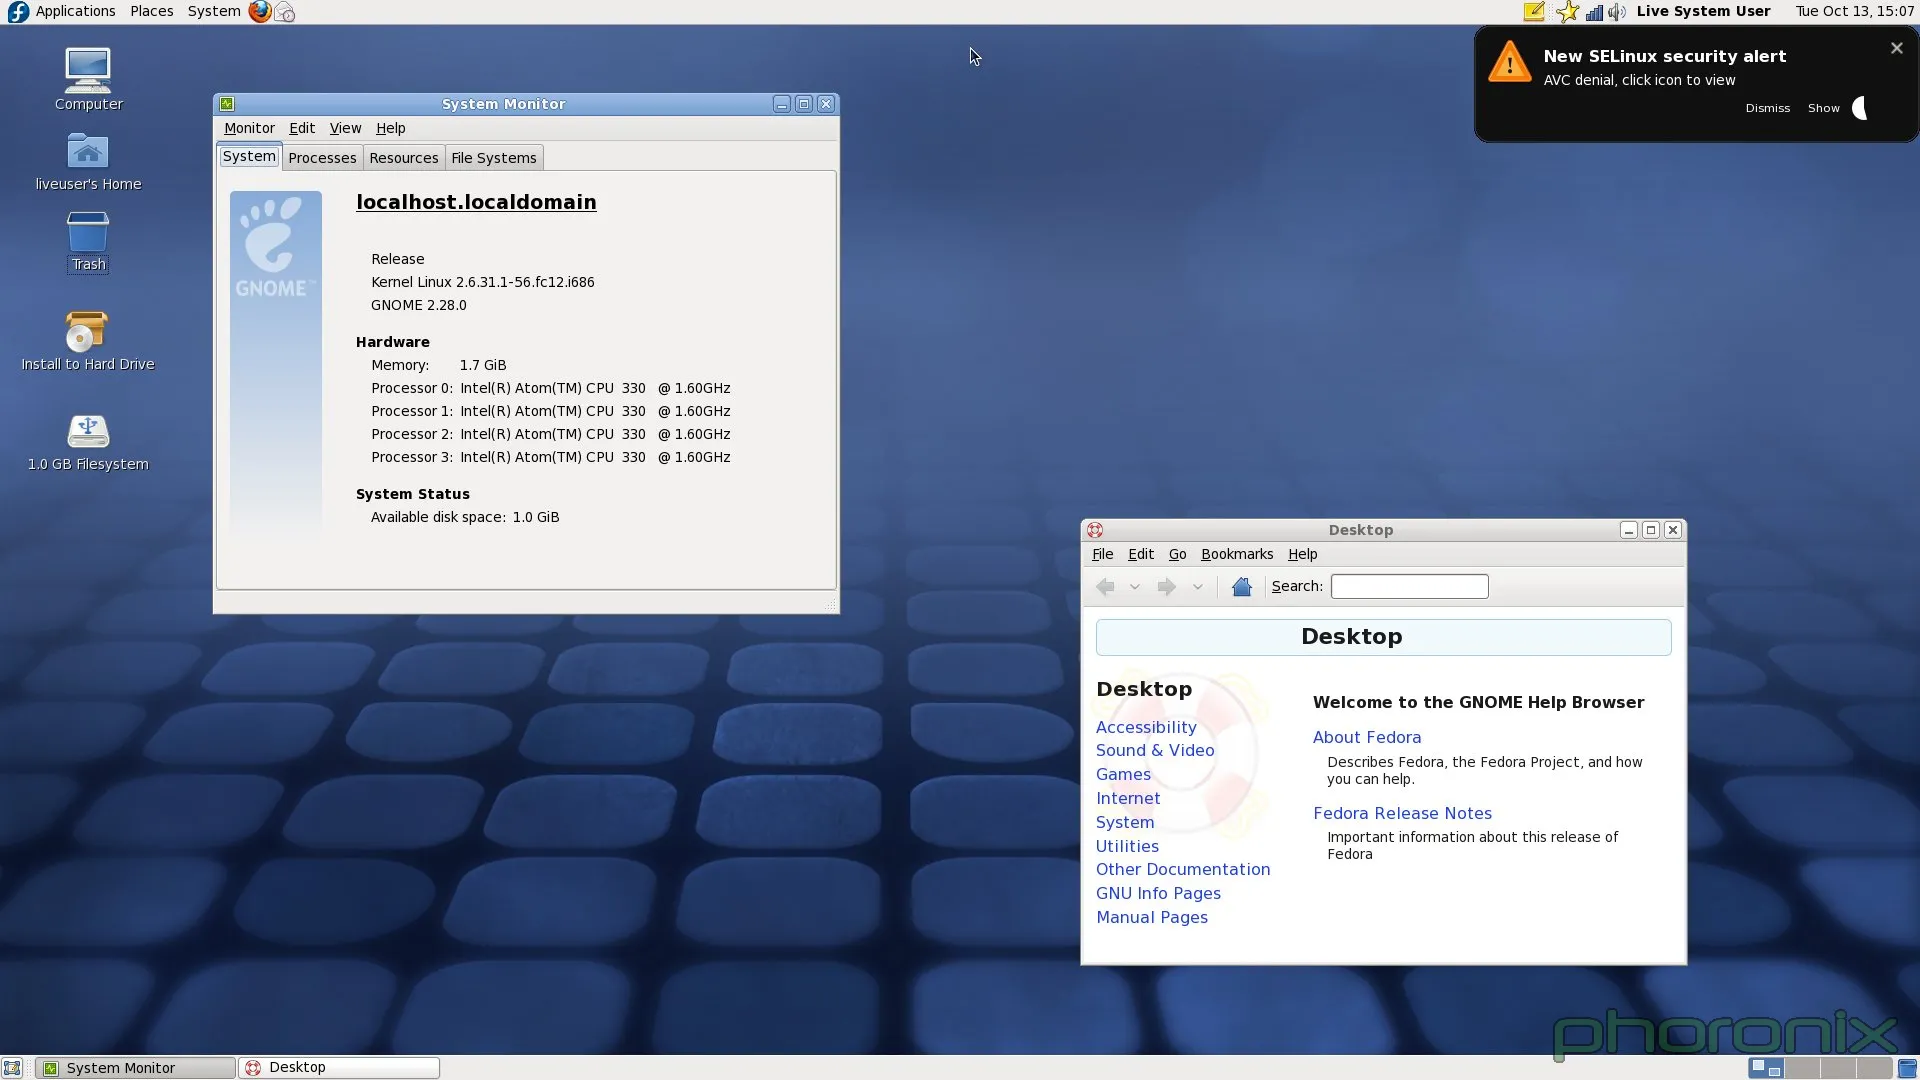Open Edit menu in System Monitor
This screenshot has height=1080, width=1920.
click(302, 128)
